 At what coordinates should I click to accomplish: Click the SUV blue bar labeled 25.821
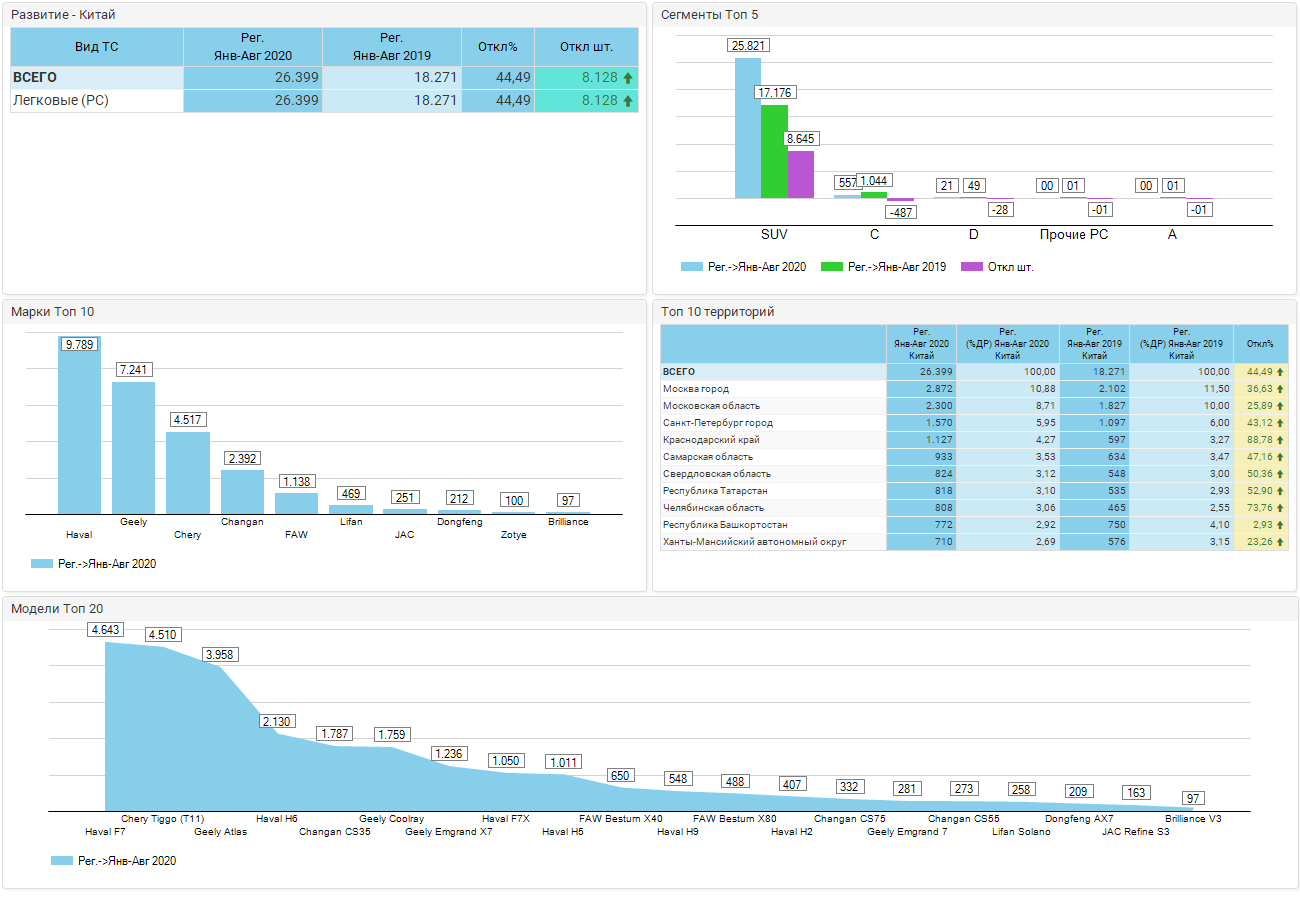pos(748,128)
